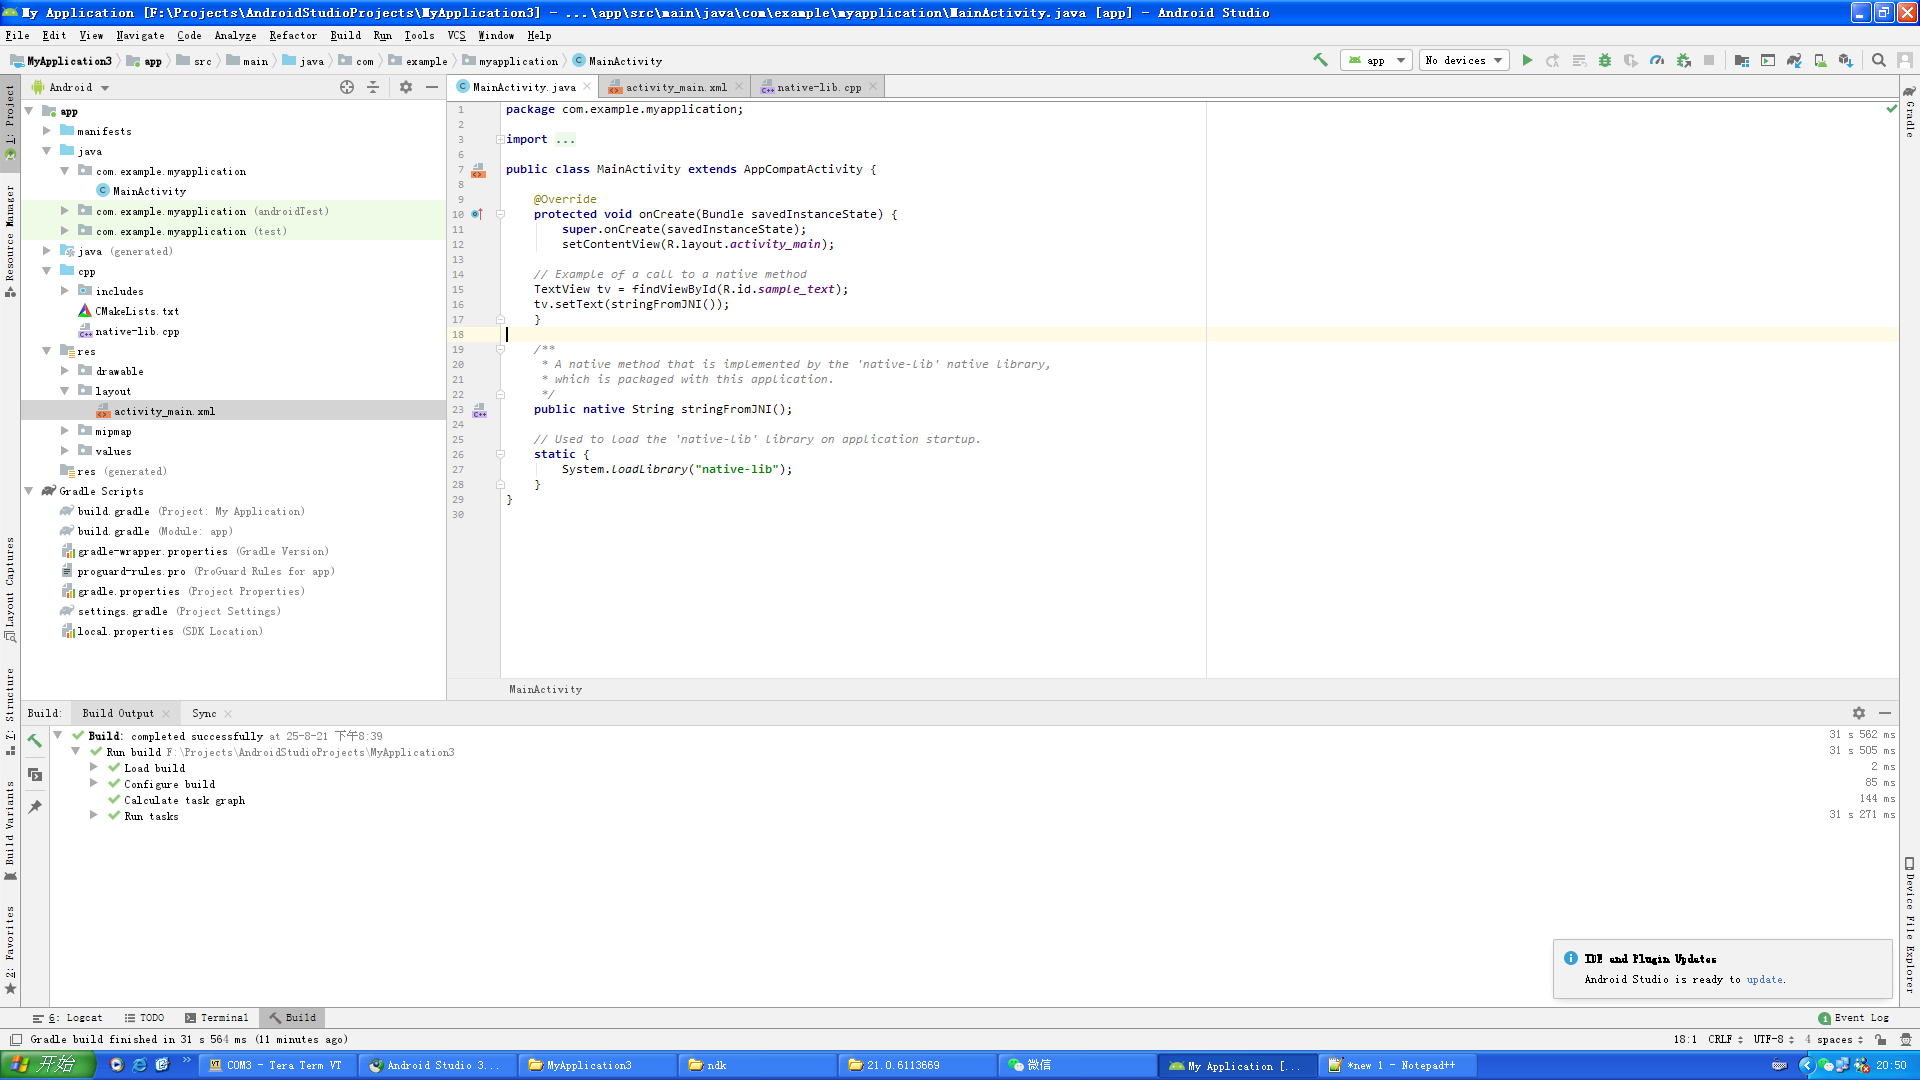Screen dimensions: 1920x1080
Task: Click the project panel settings gear
Action: pyautogui.click(x=405, y=87)
